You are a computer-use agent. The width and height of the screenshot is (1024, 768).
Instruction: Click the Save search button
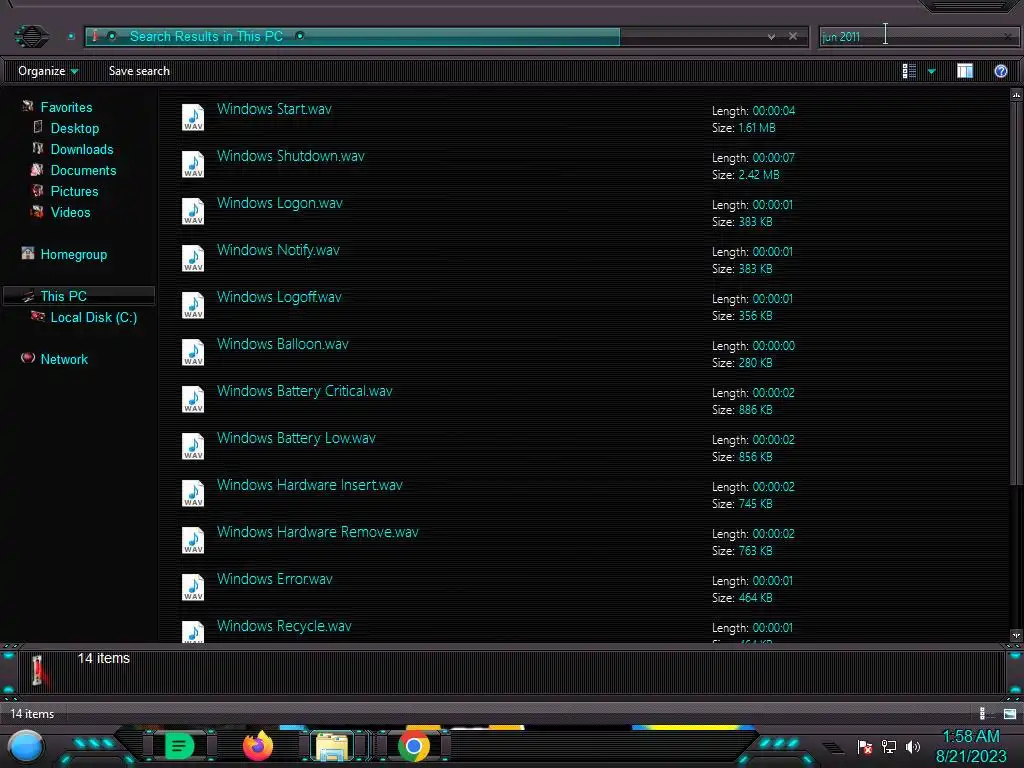tap(139, 71)
